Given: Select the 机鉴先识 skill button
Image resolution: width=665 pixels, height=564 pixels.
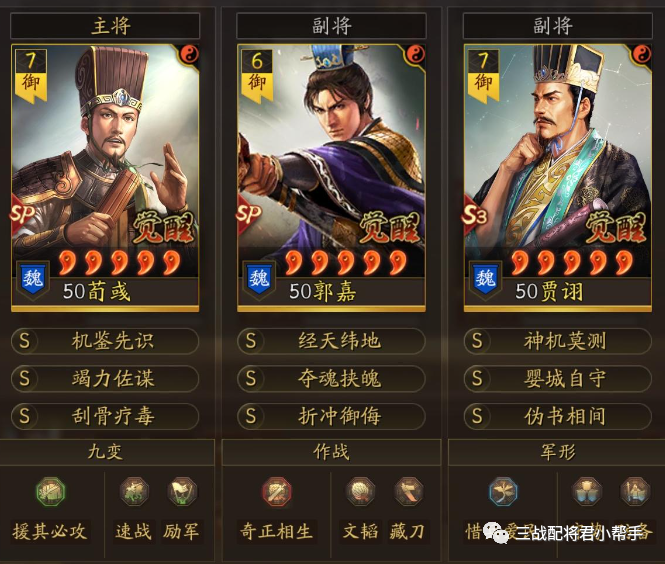Looking at the screenshot, I should point(105,341).
